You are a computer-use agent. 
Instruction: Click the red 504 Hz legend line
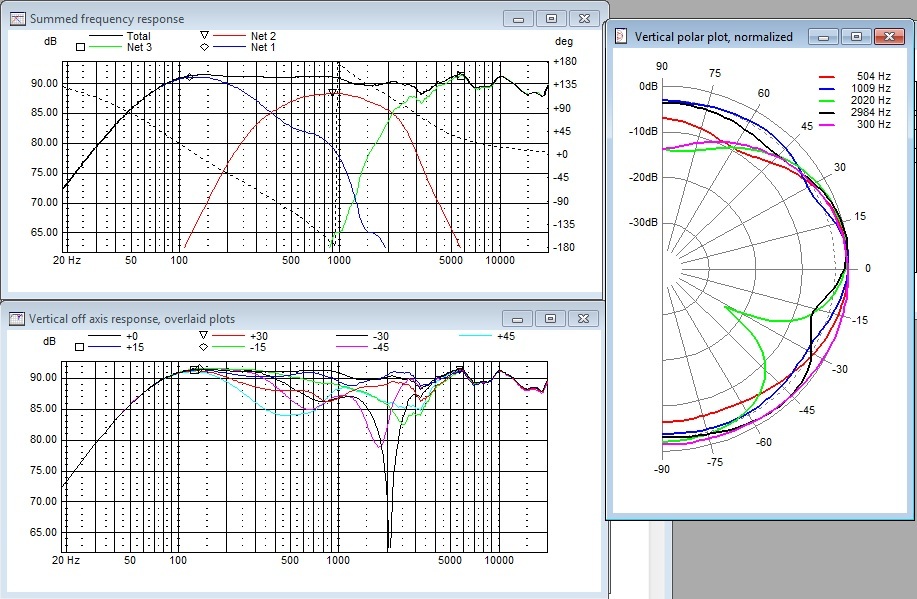pyautogui.click(x=827, y=76)
